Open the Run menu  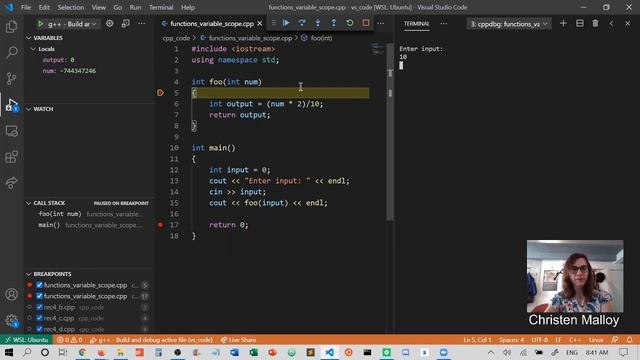coord(135,7)
